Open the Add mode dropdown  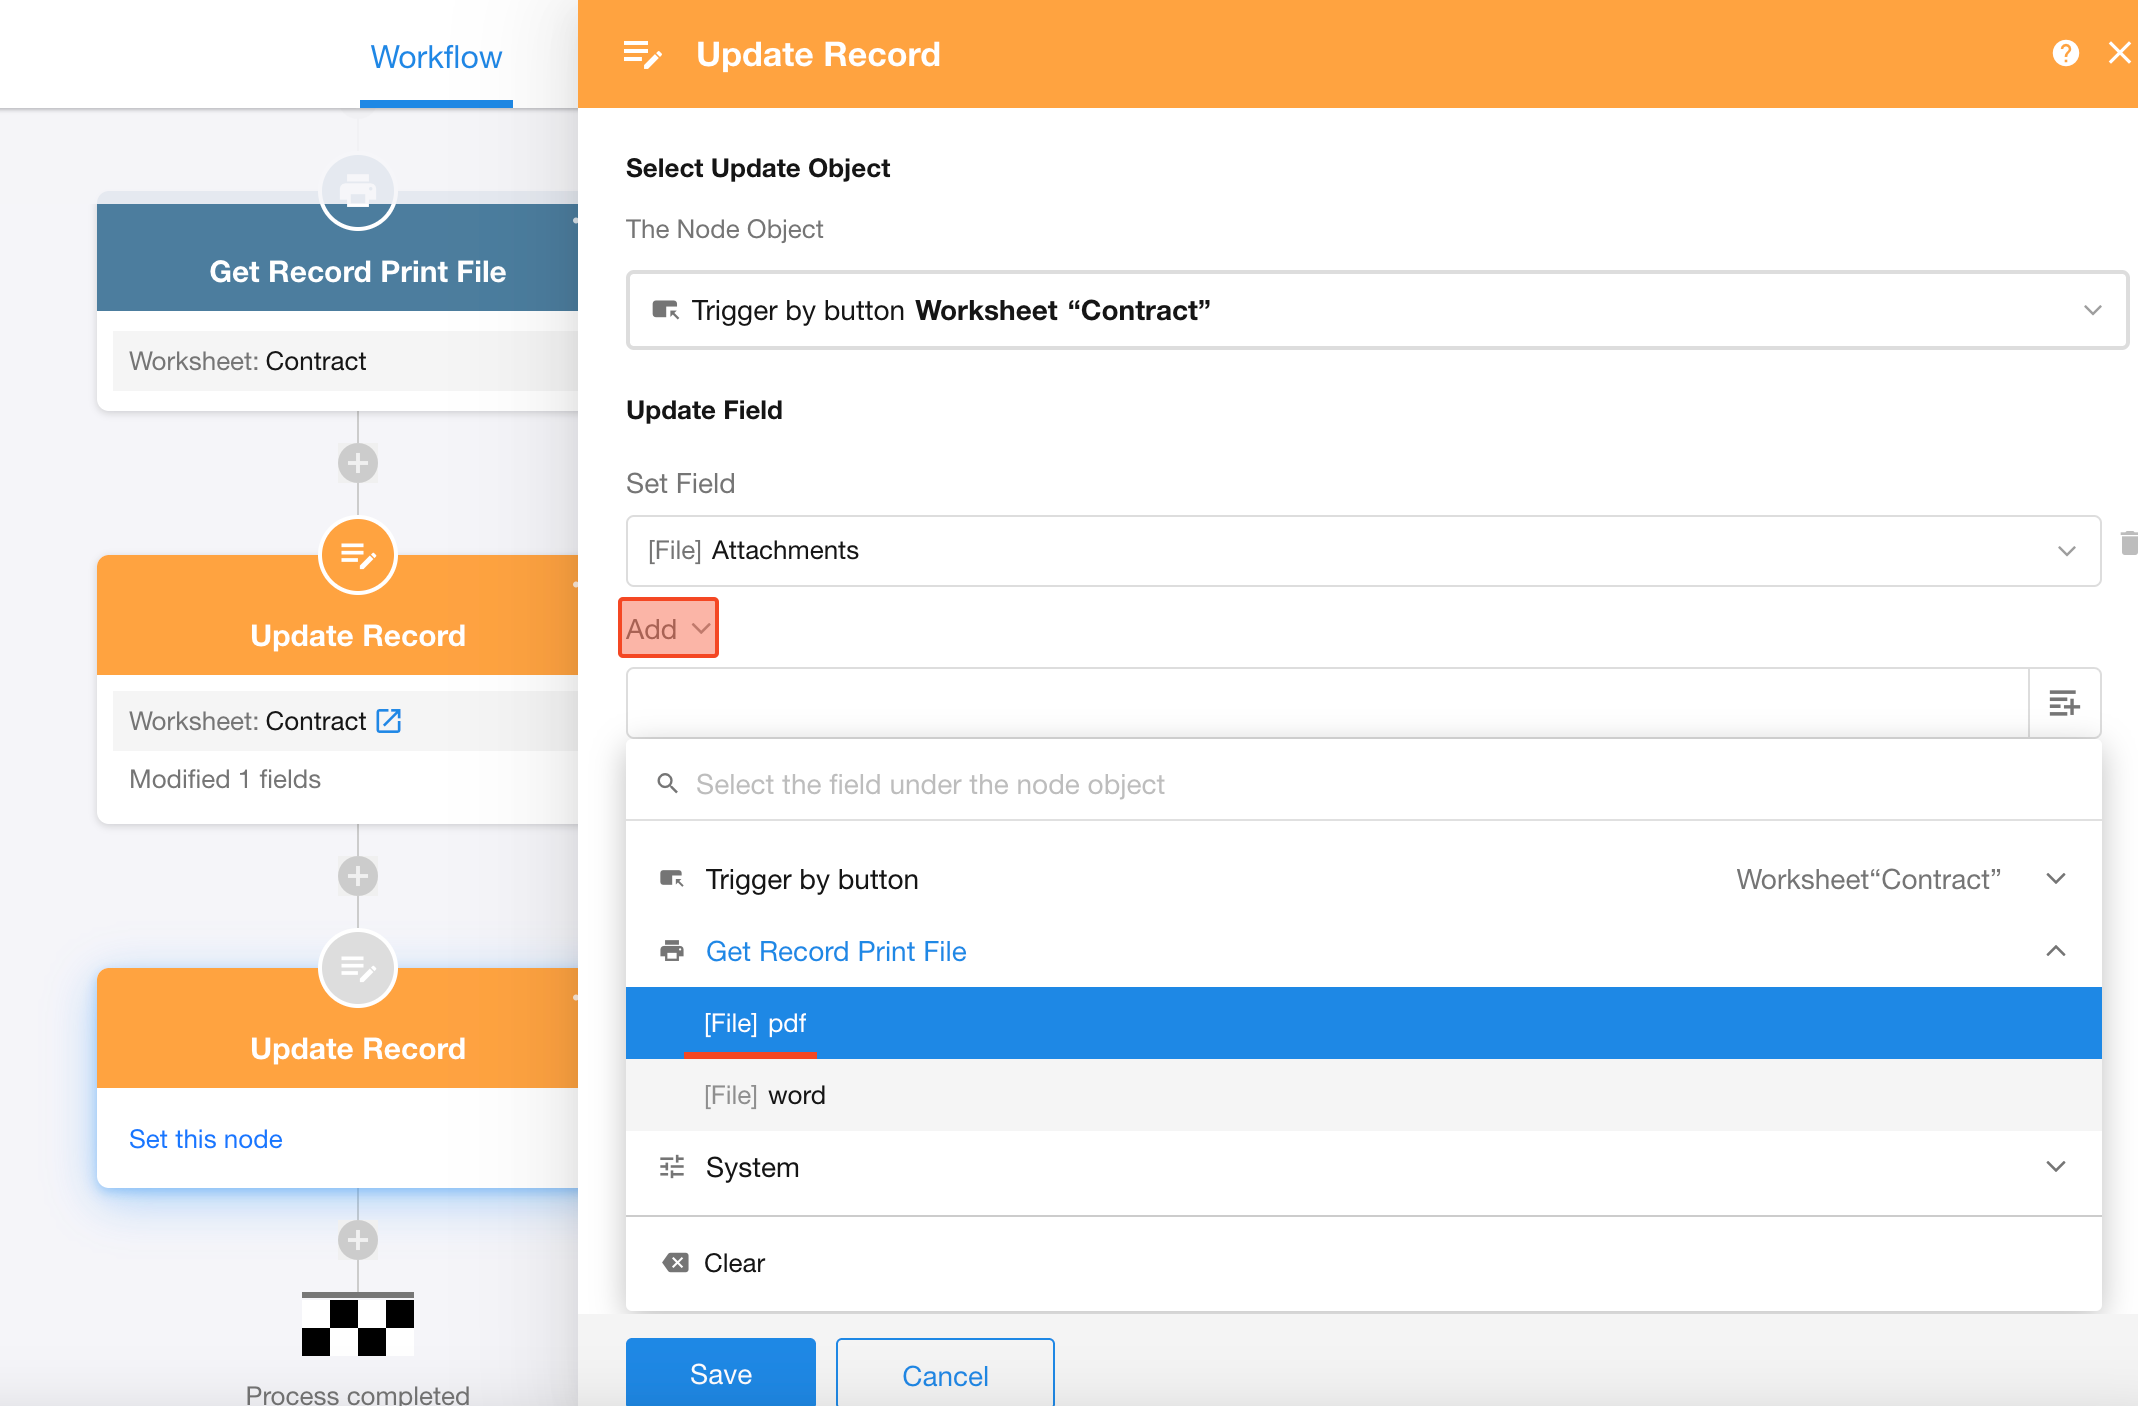pyautogui.click(x=668, y=629)
